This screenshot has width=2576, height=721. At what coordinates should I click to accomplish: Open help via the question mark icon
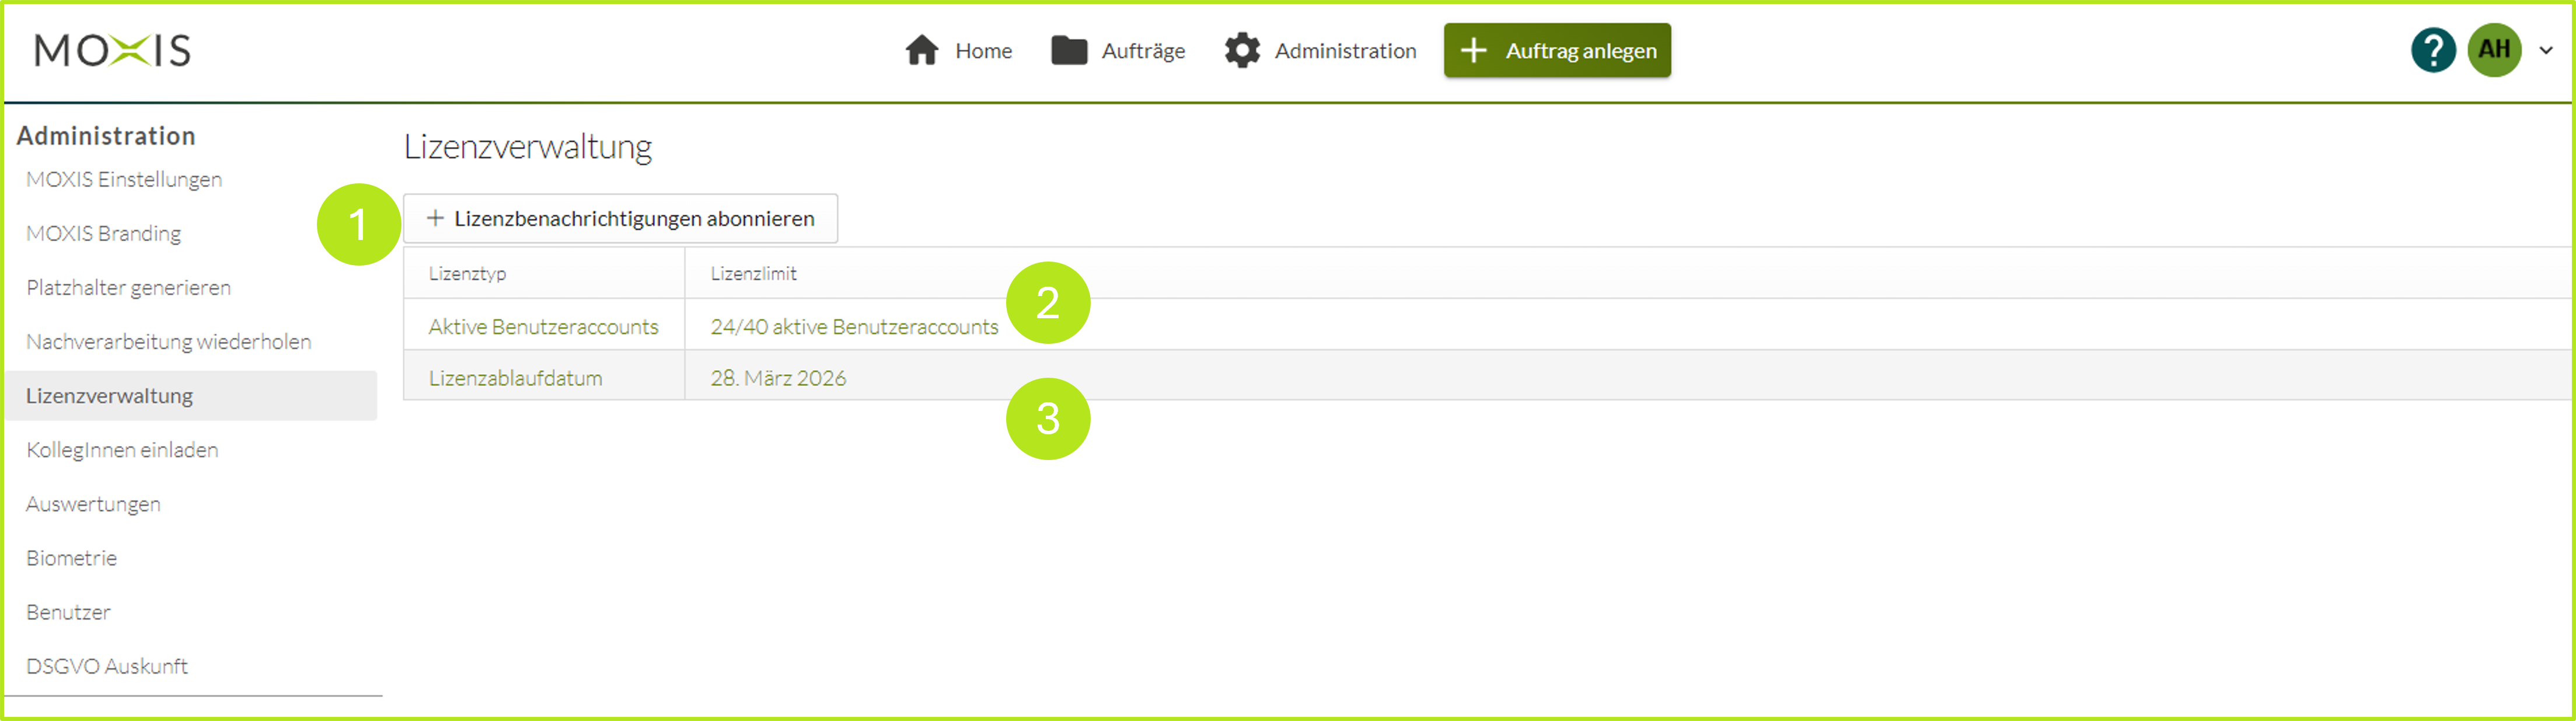coord(2432,50)
